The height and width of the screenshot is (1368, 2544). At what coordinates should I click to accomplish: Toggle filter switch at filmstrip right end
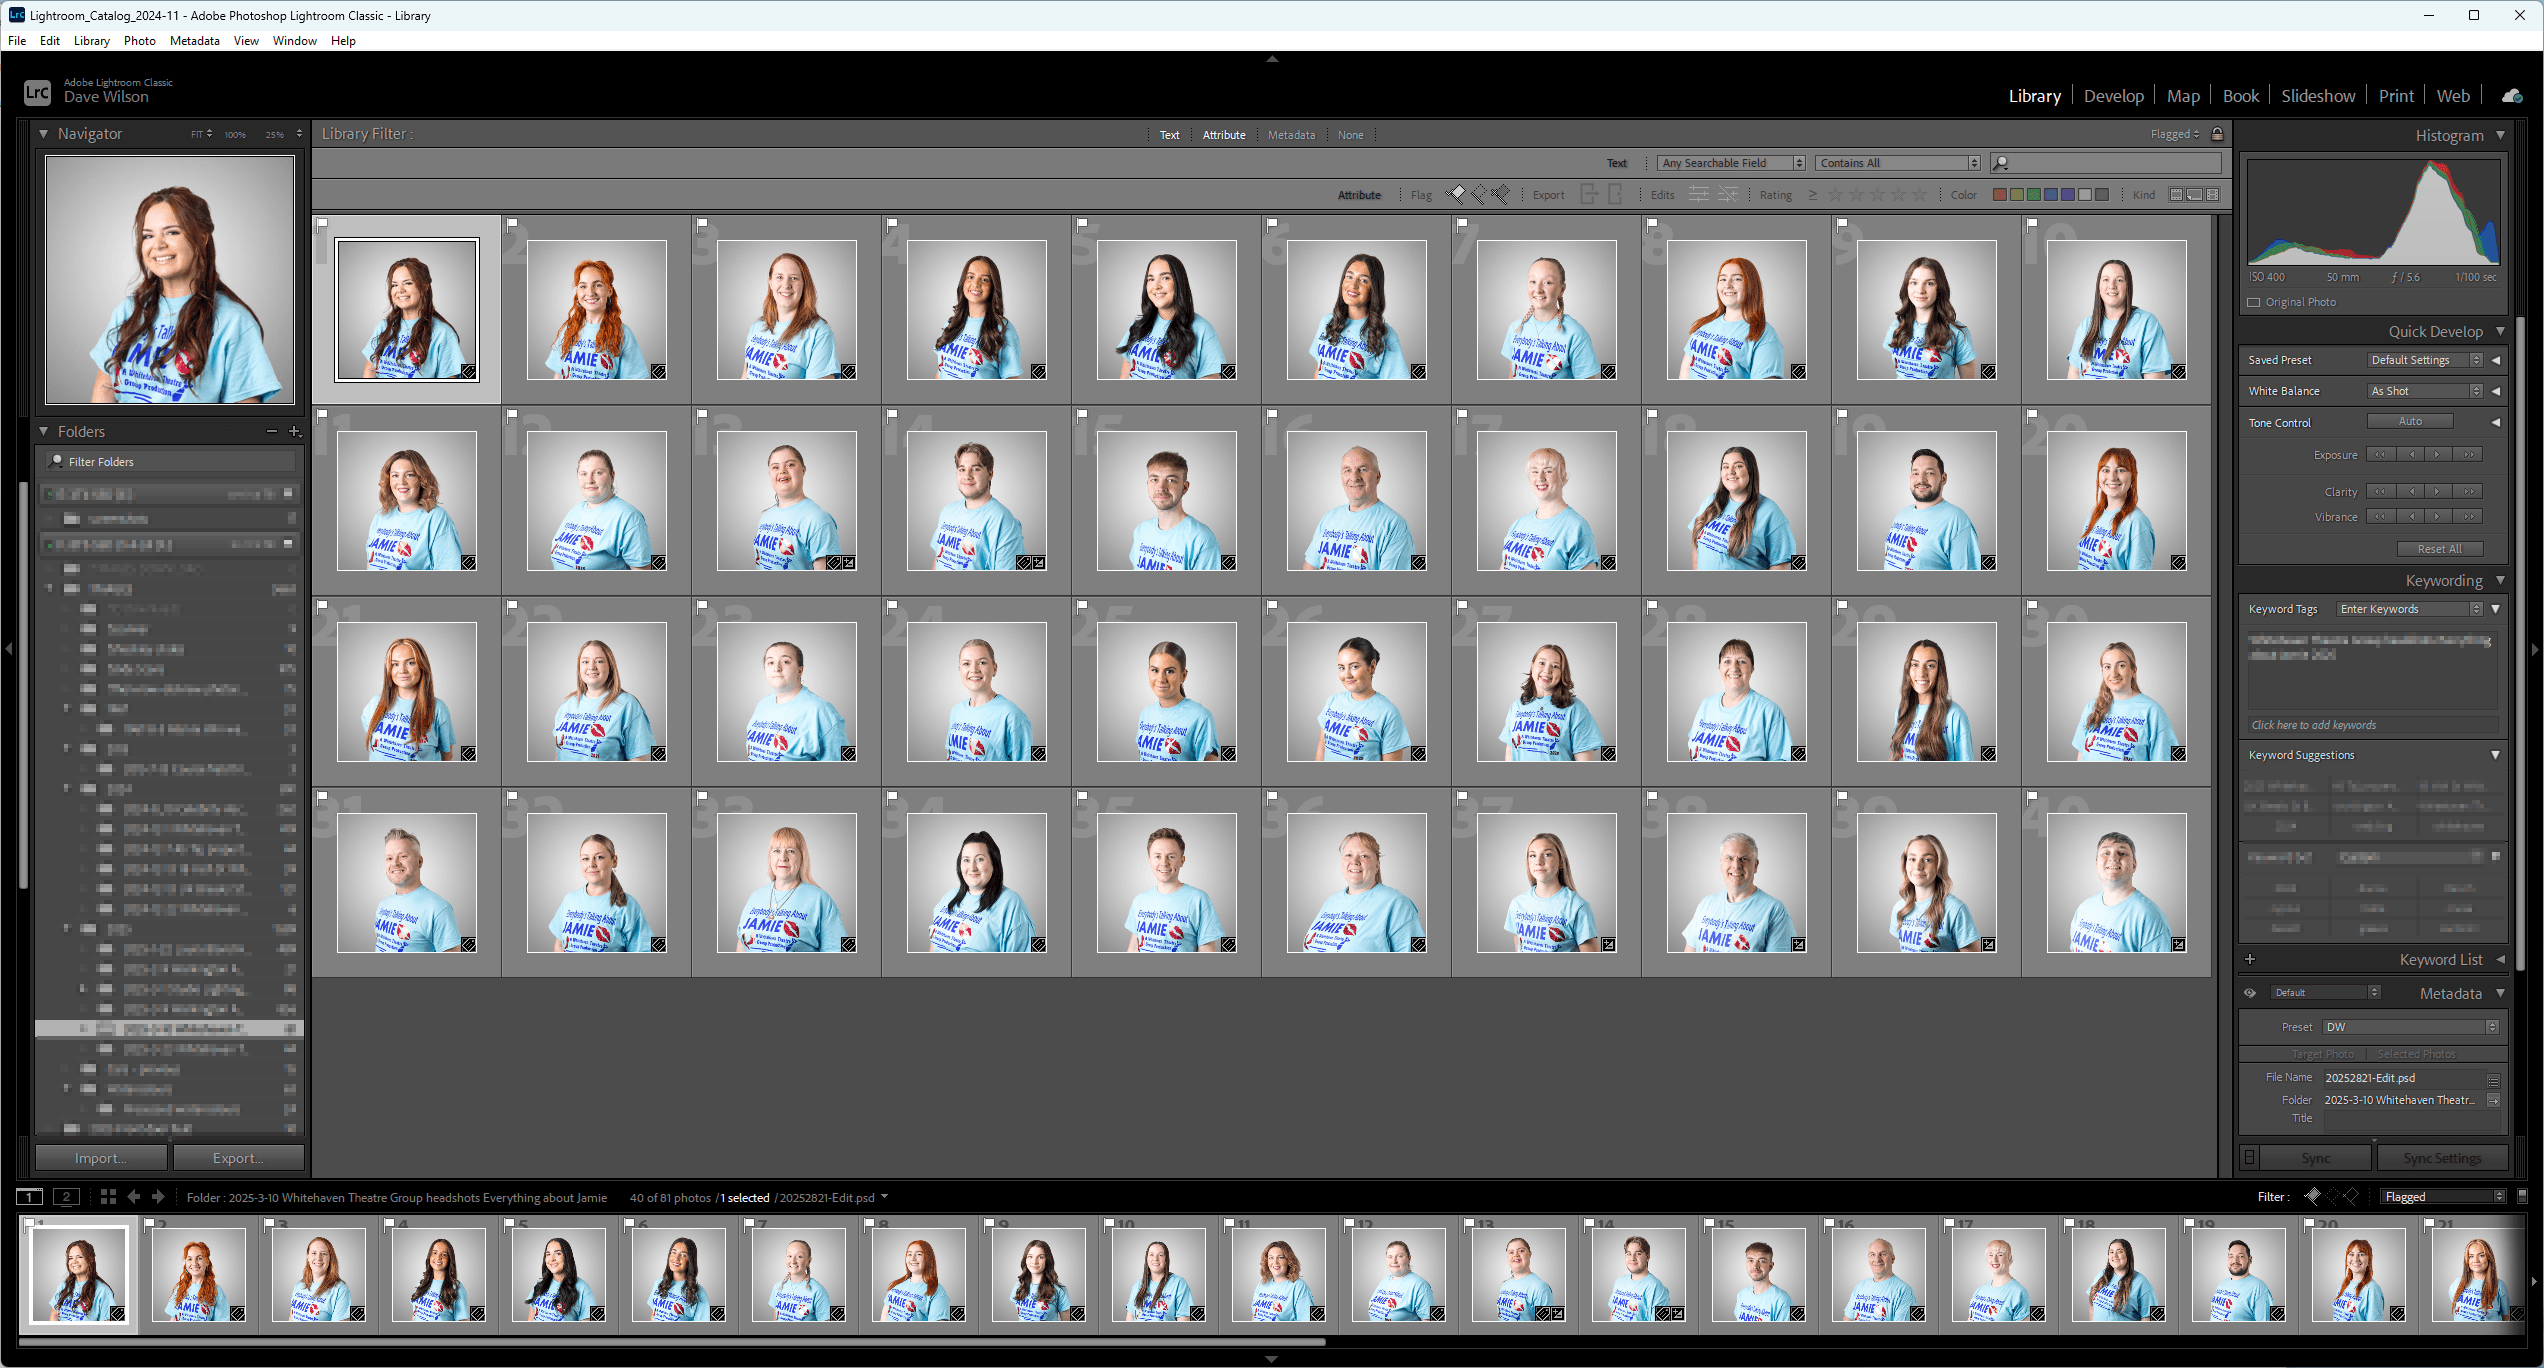click(2522, 1196)
